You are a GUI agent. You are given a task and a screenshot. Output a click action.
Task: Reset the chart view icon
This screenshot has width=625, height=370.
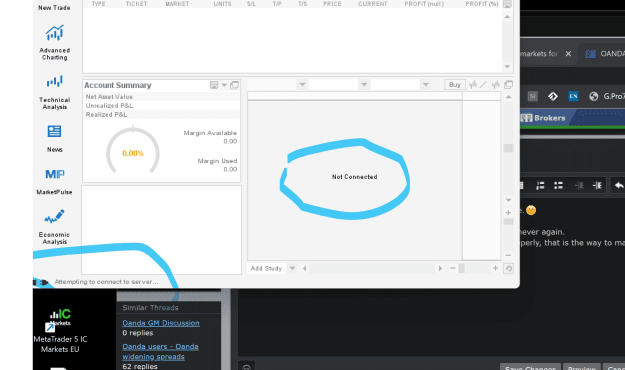pos(509,269)
